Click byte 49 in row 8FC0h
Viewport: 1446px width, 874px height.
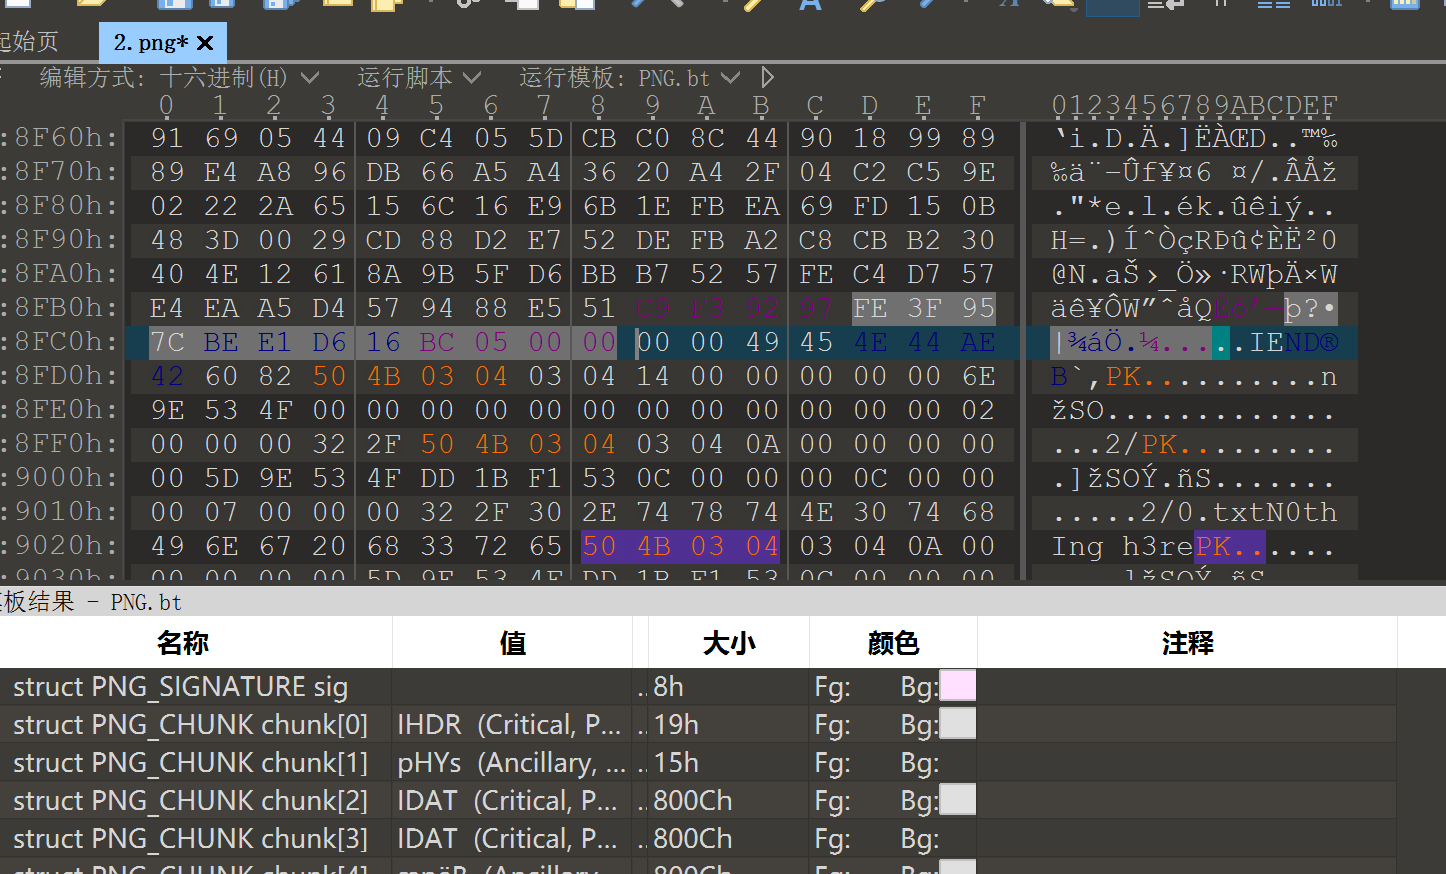[762, 342]
